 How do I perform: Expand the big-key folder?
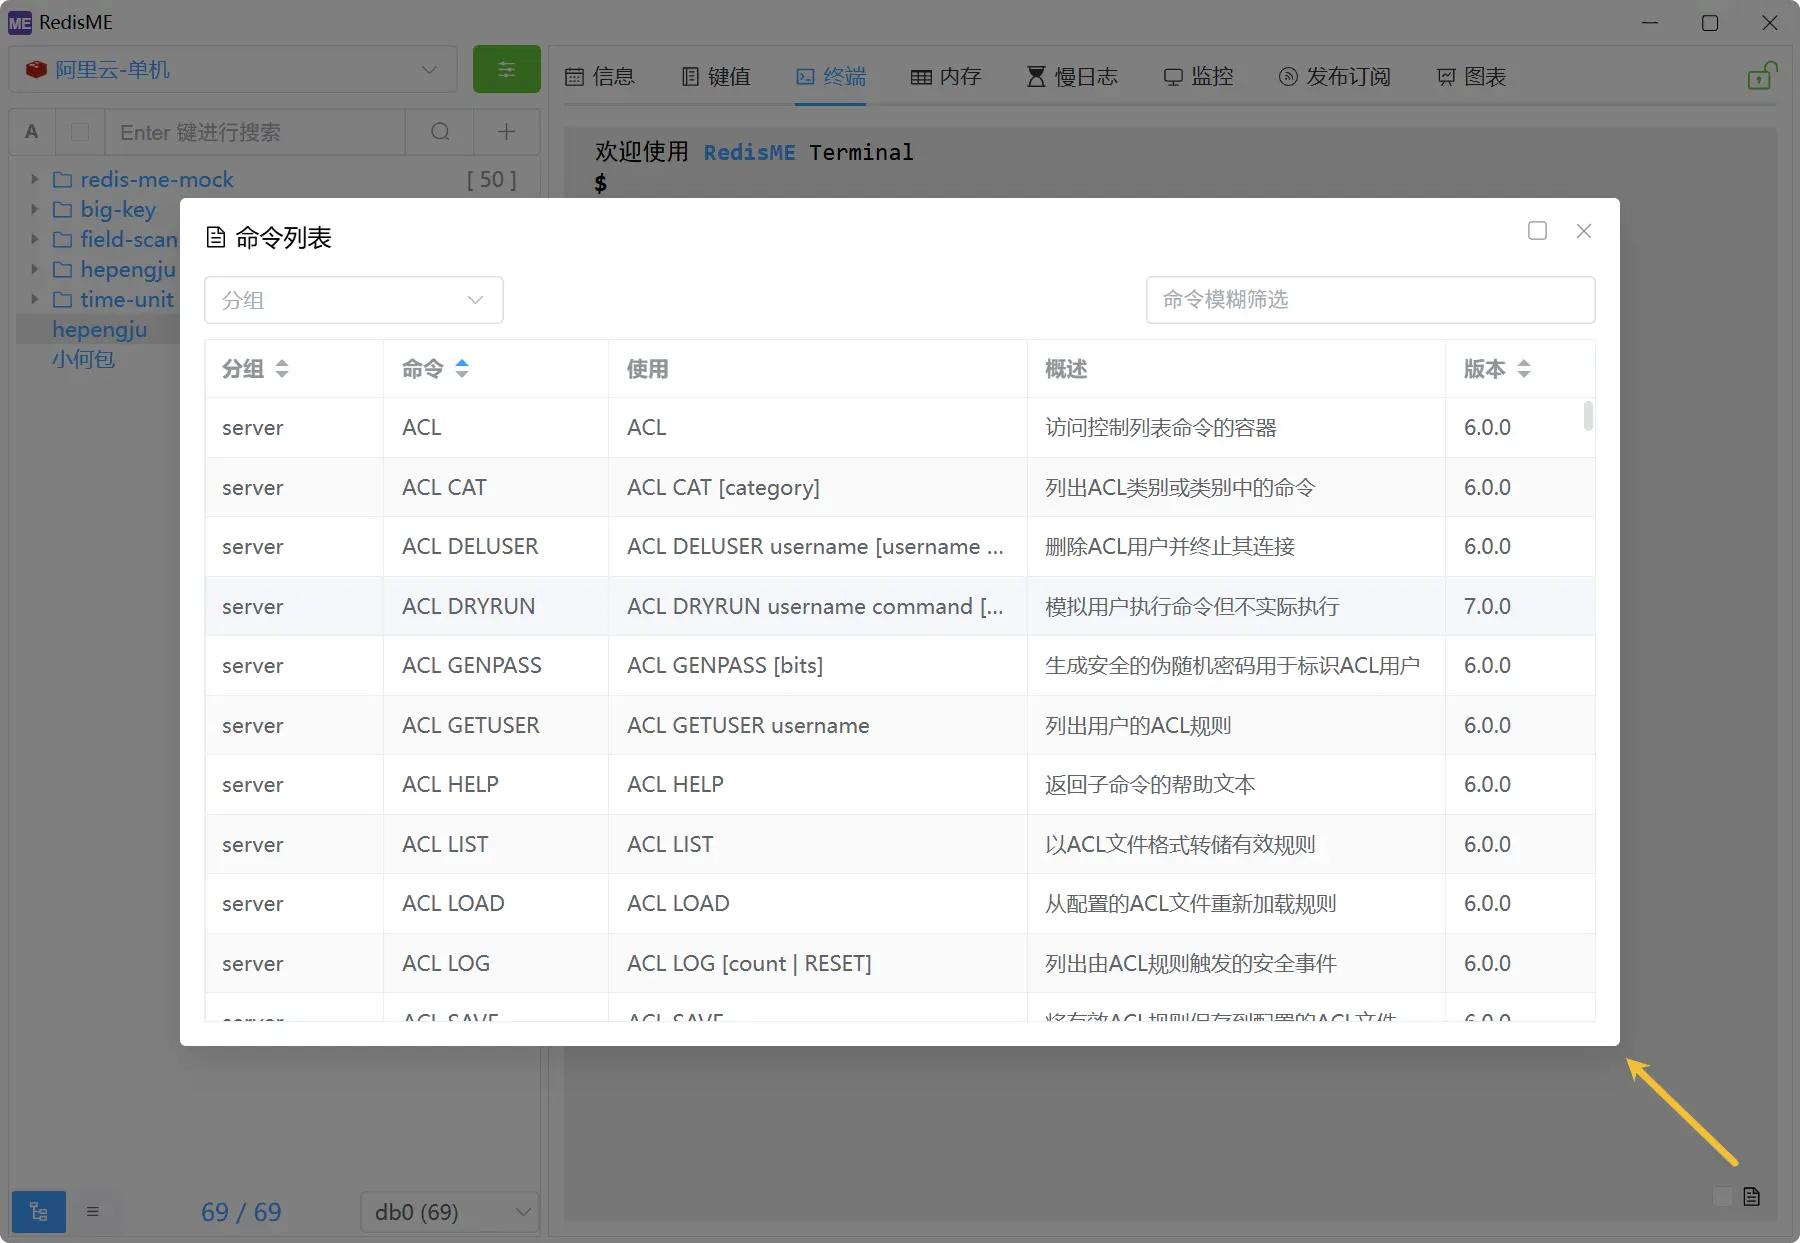(x=34, y=209)
